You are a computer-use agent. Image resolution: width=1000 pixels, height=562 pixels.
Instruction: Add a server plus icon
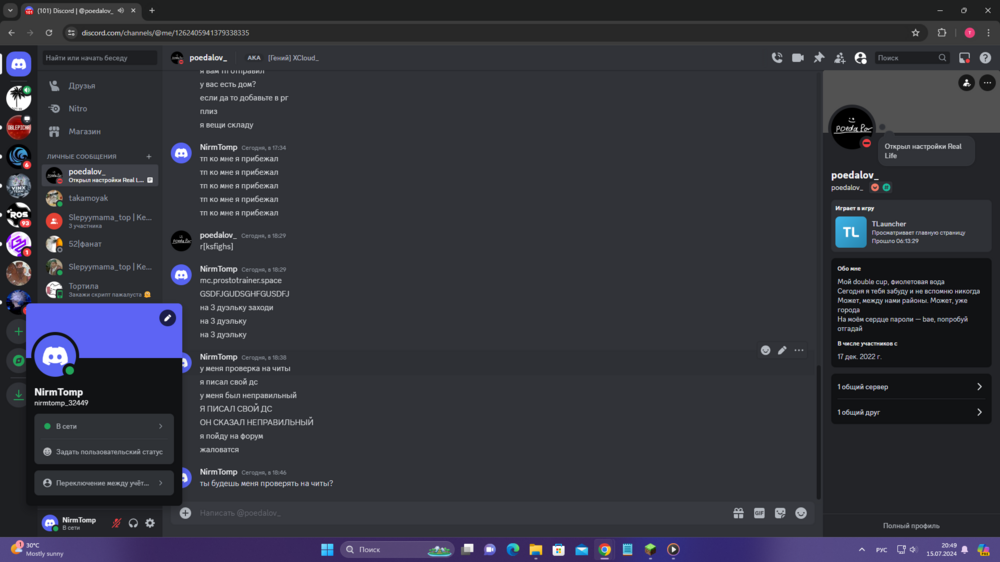coord(18,332)
